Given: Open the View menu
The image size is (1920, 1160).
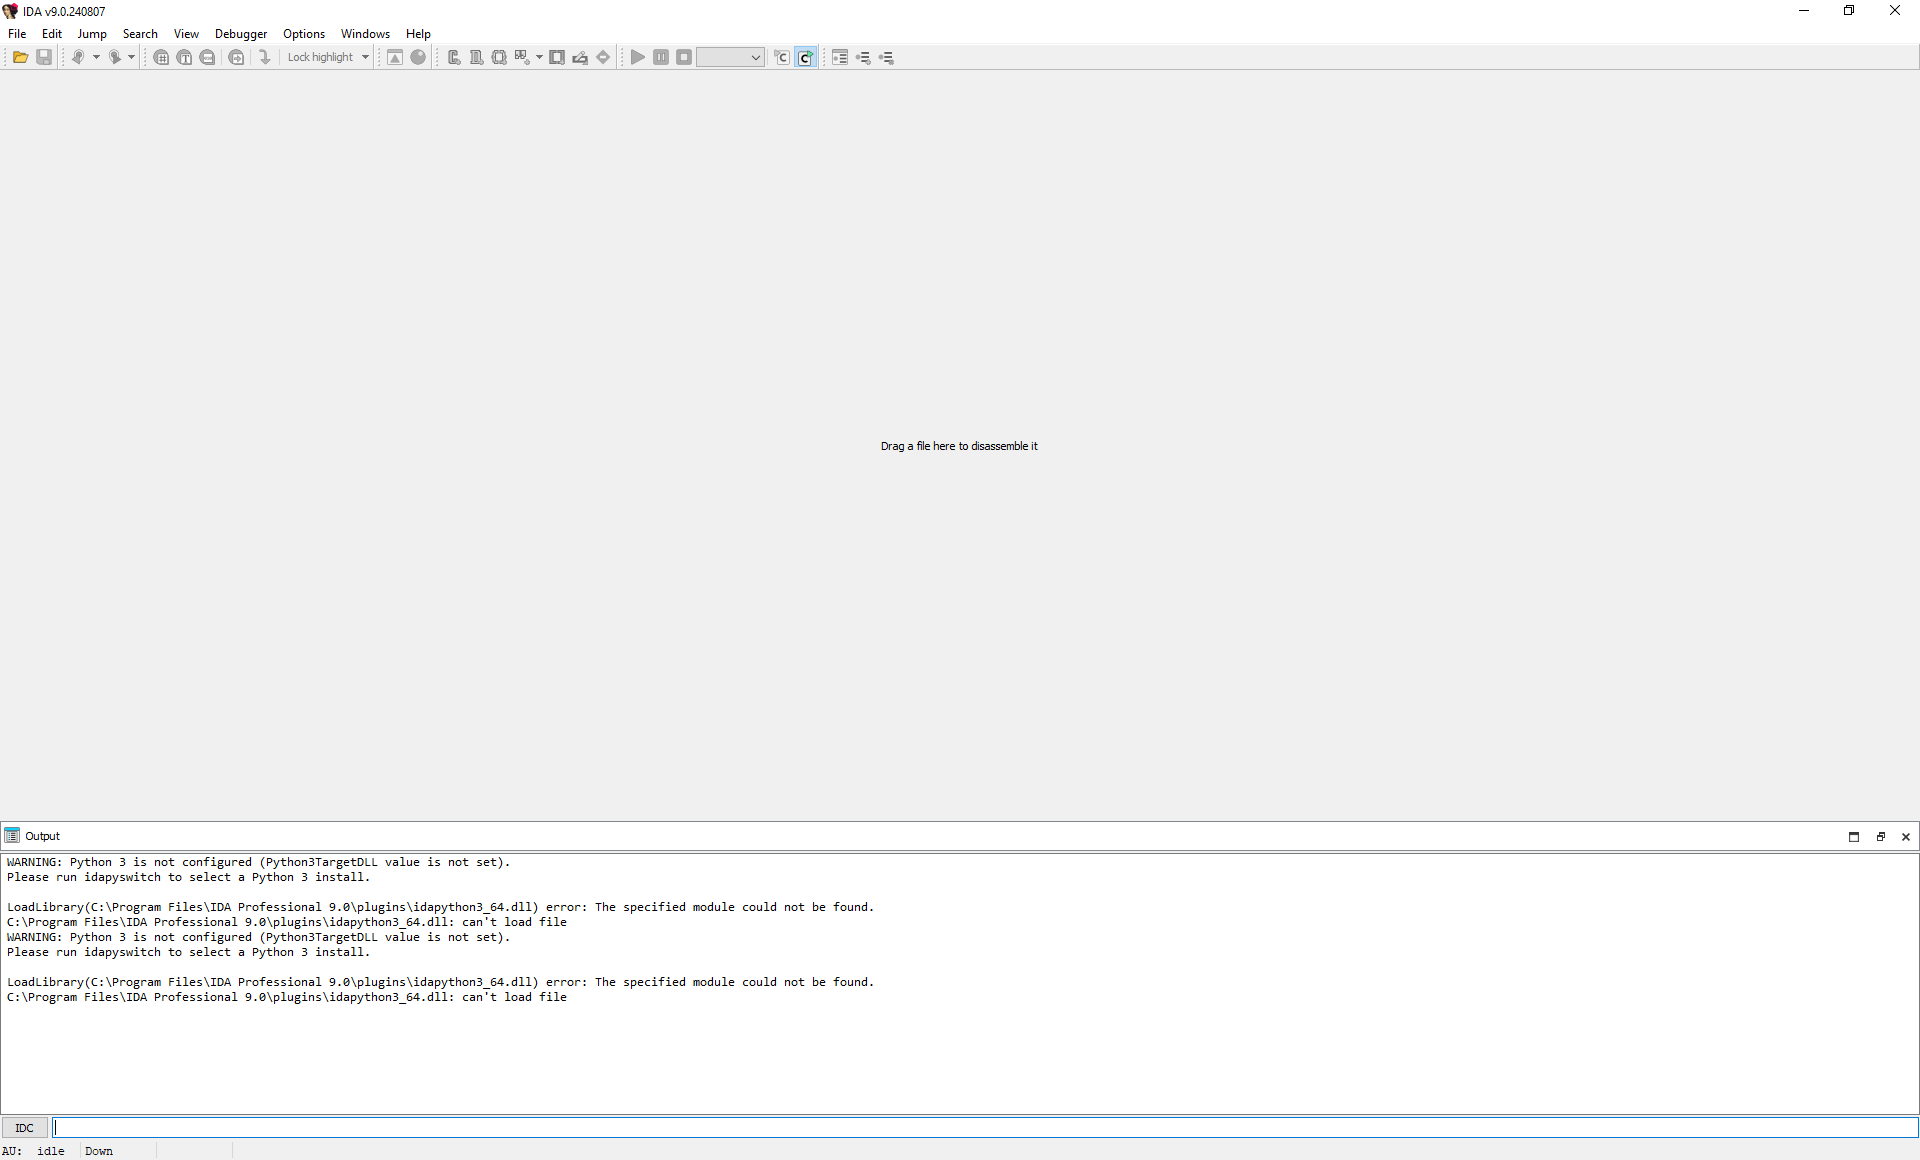Looking at the screenshot, I should tap(186, 33).
